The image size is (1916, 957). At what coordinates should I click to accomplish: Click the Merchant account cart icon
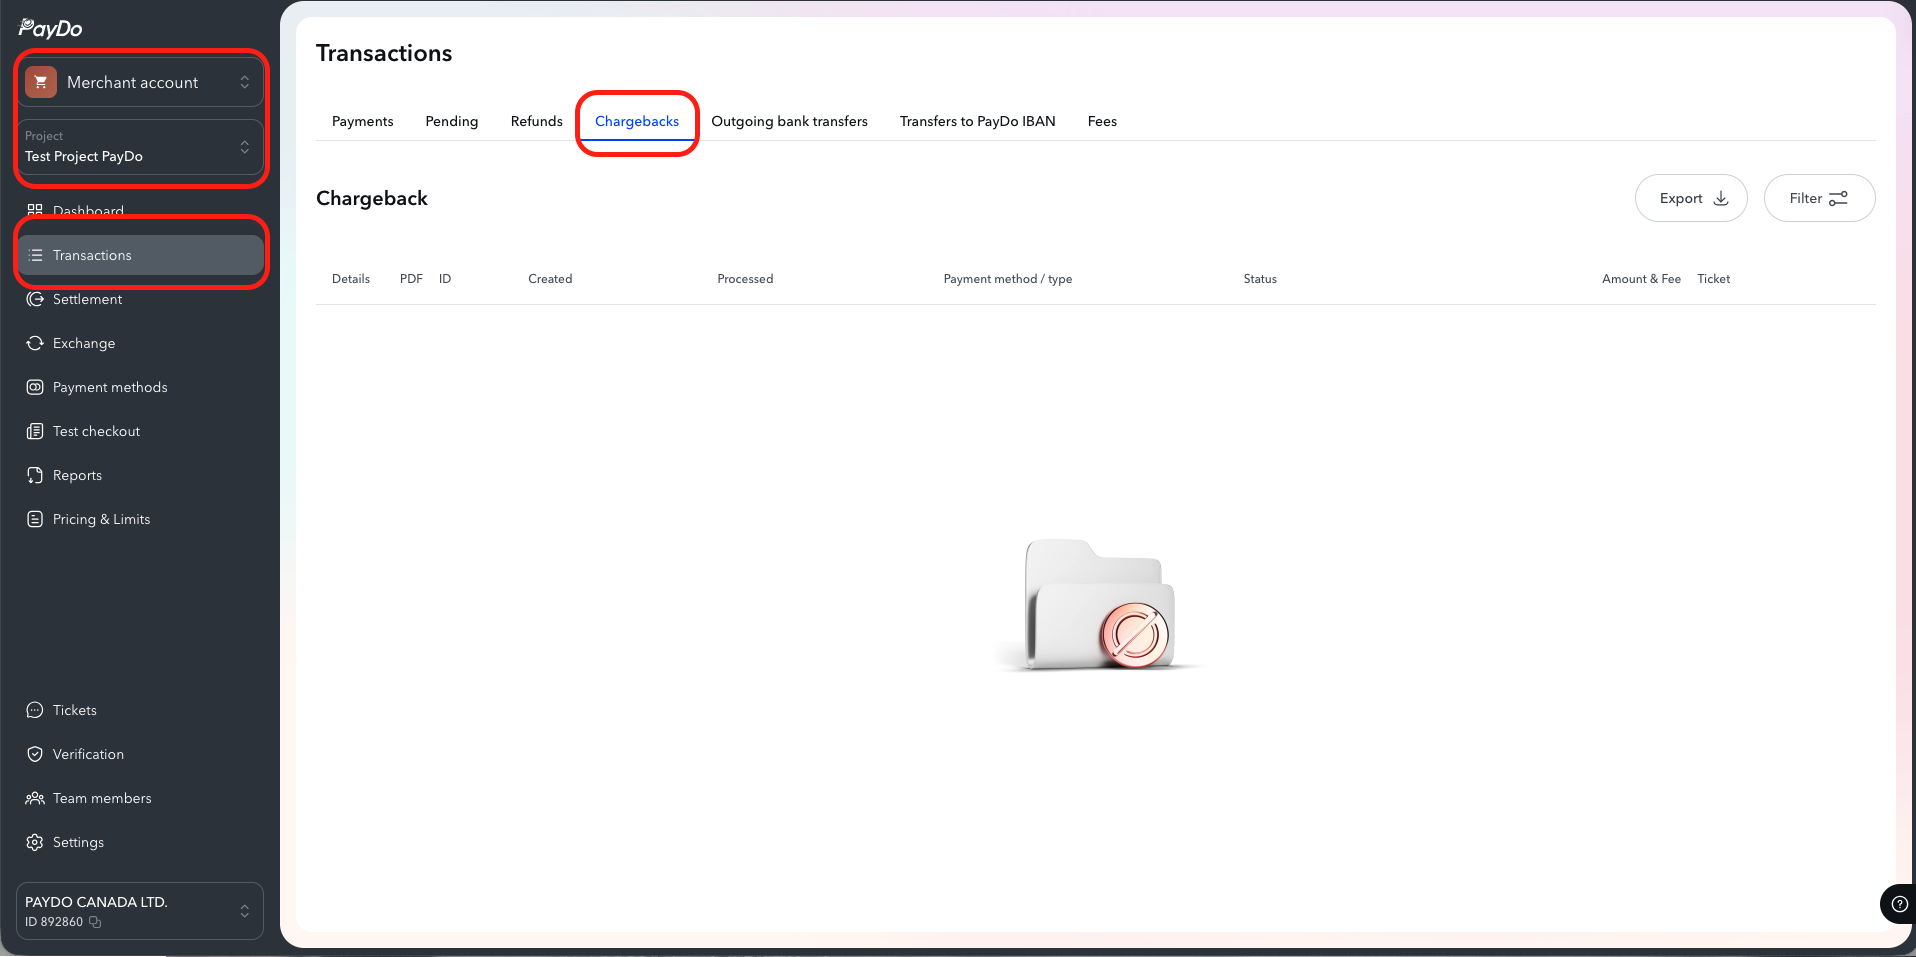click(41, 82)
